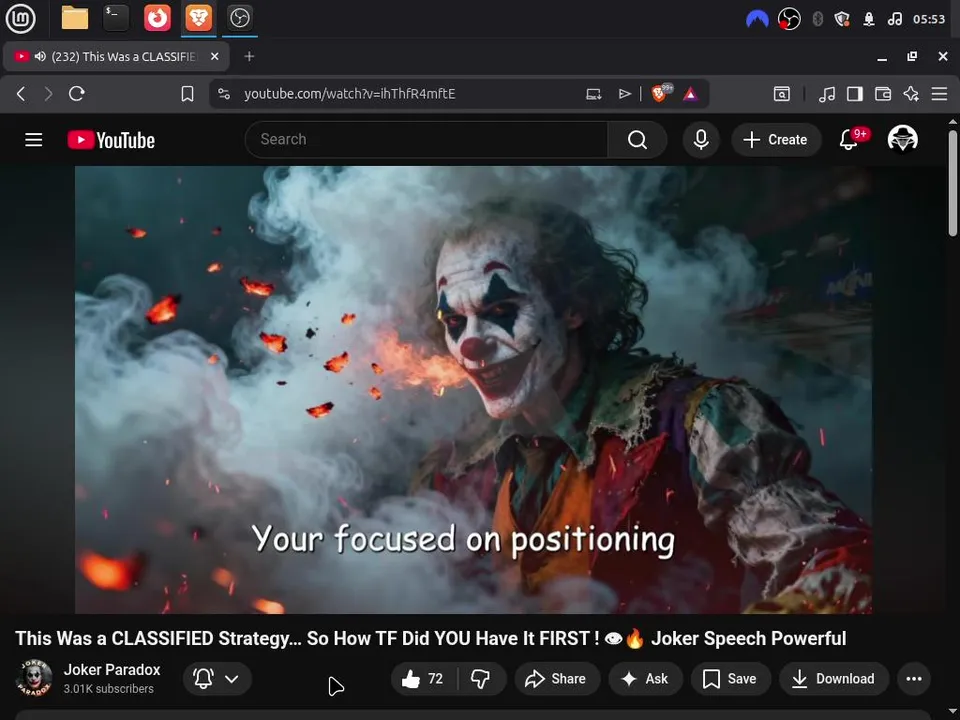Screen dimensions: 960x720
Task: Mute the tab via speaker icon
Action: pyautogui.click(x=40, y=56)
